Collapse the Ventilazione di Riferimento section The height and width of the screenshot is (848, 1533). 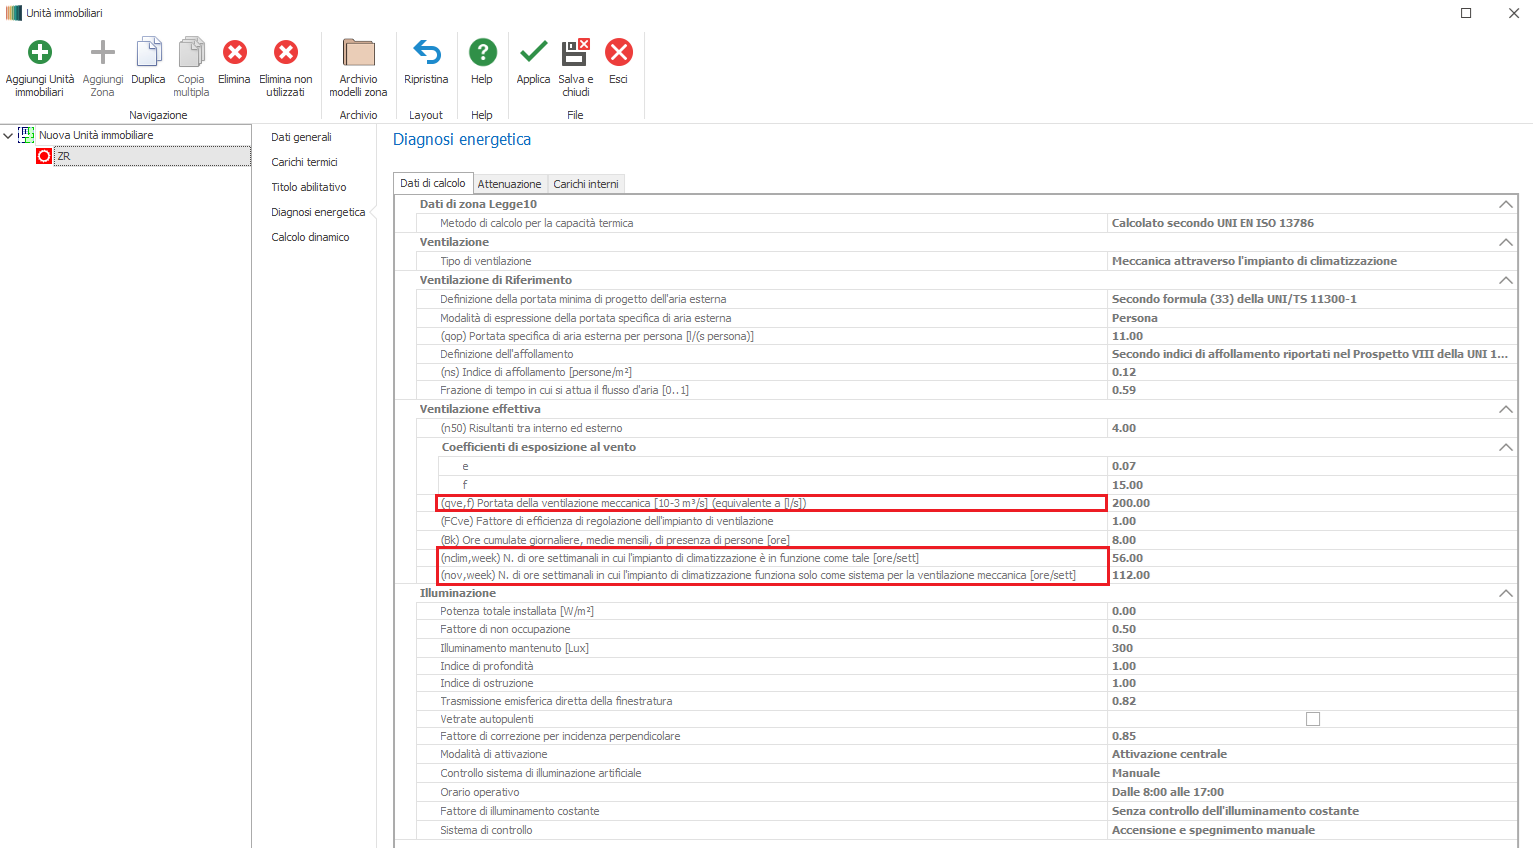tap(1505, 280)
